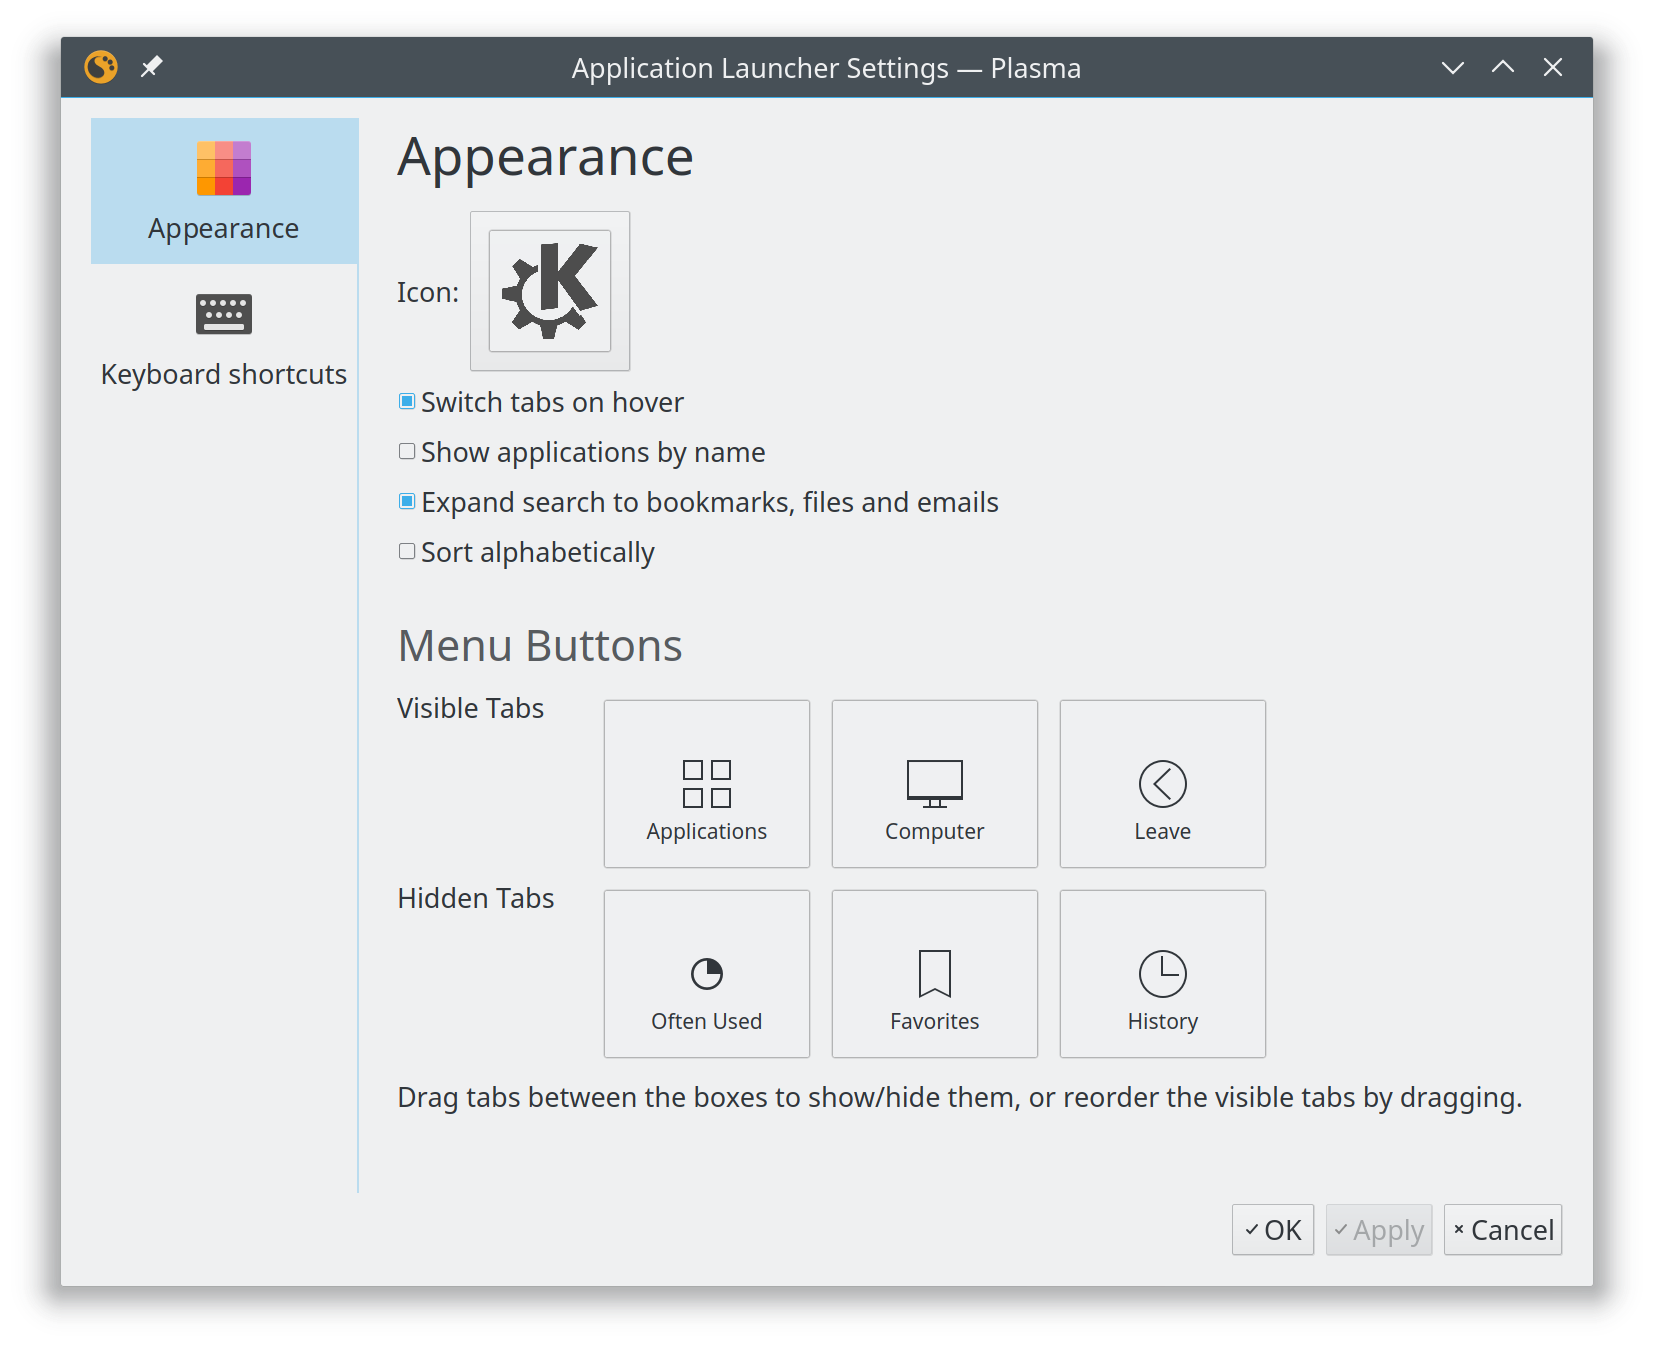Click the Plasma palette icon in the titlebar
This screenshot has width=1654, height=1347.
tap(101, 67)
